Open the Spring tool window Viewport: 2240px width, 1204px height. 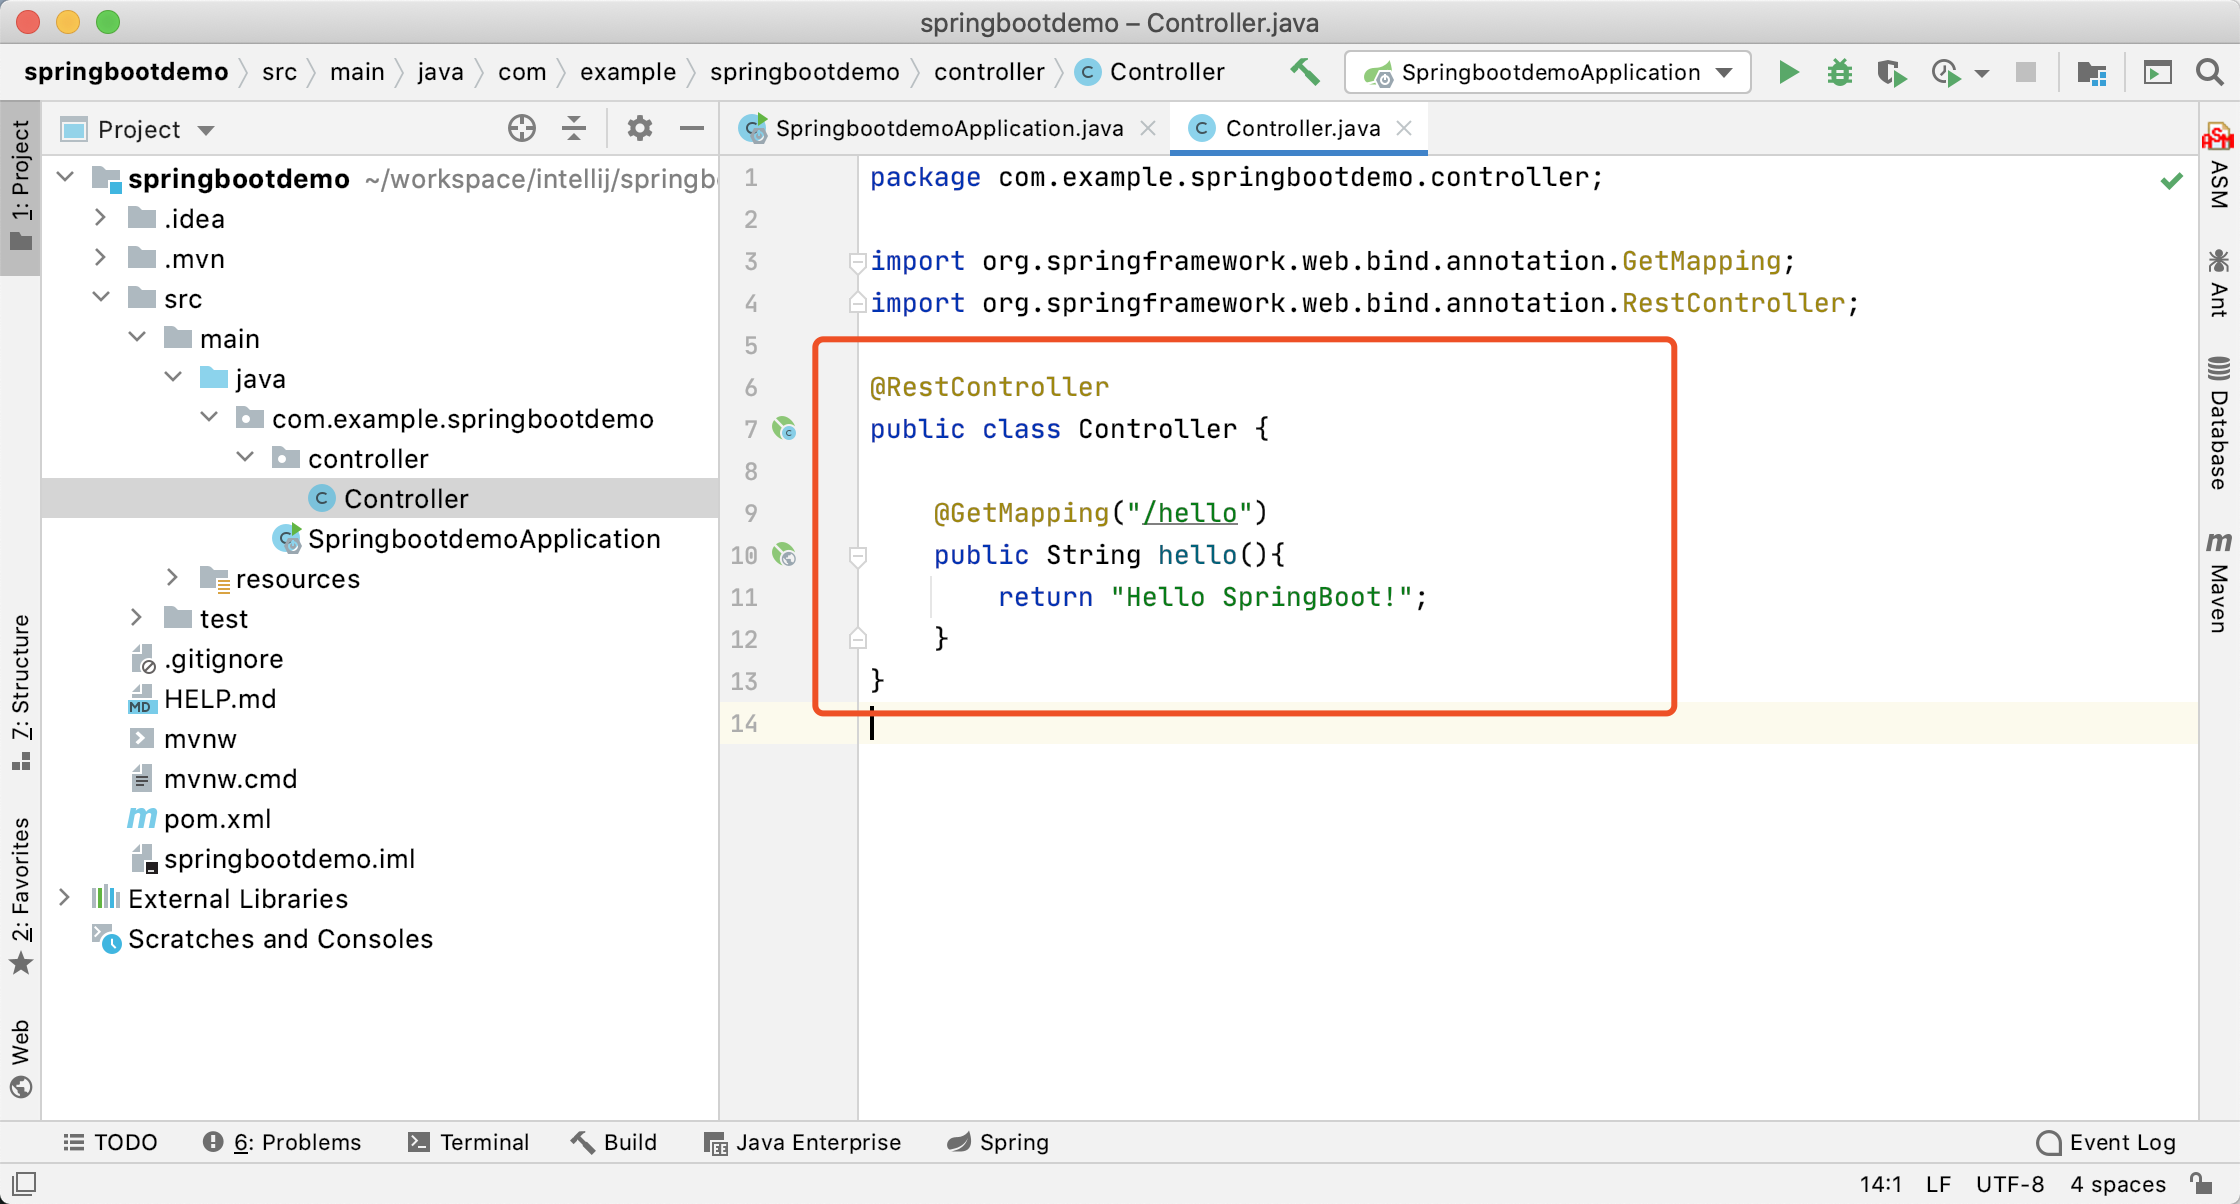pos(998,1142)
